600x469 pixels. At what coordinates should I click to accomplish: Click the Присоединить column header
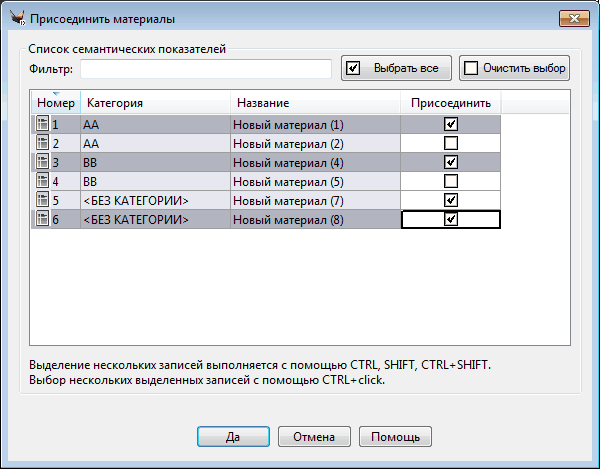coord(450,103)
